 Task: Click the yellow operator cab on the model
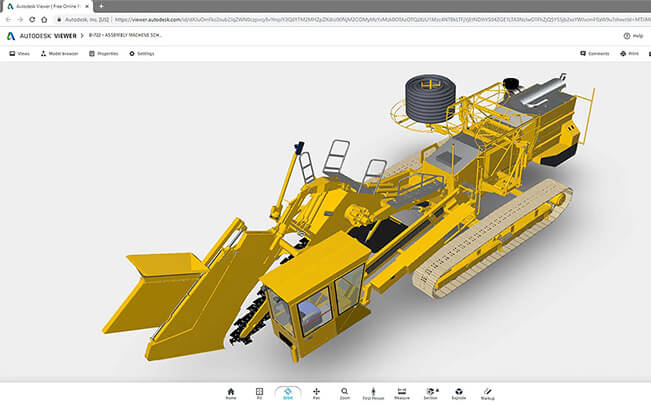[x=316, y=295]
